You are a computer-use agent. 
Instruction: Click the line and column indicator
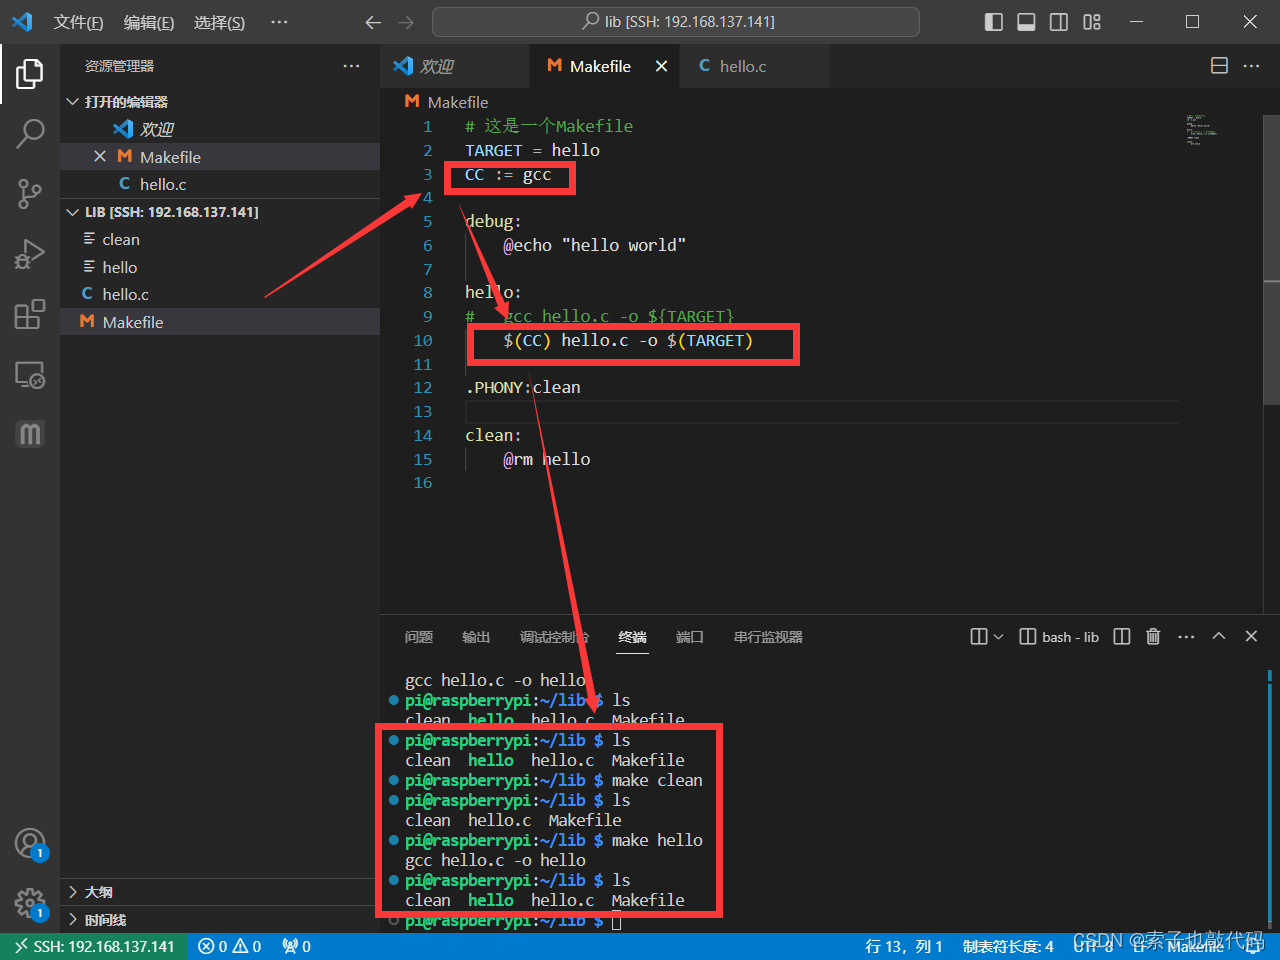(904, 947)
